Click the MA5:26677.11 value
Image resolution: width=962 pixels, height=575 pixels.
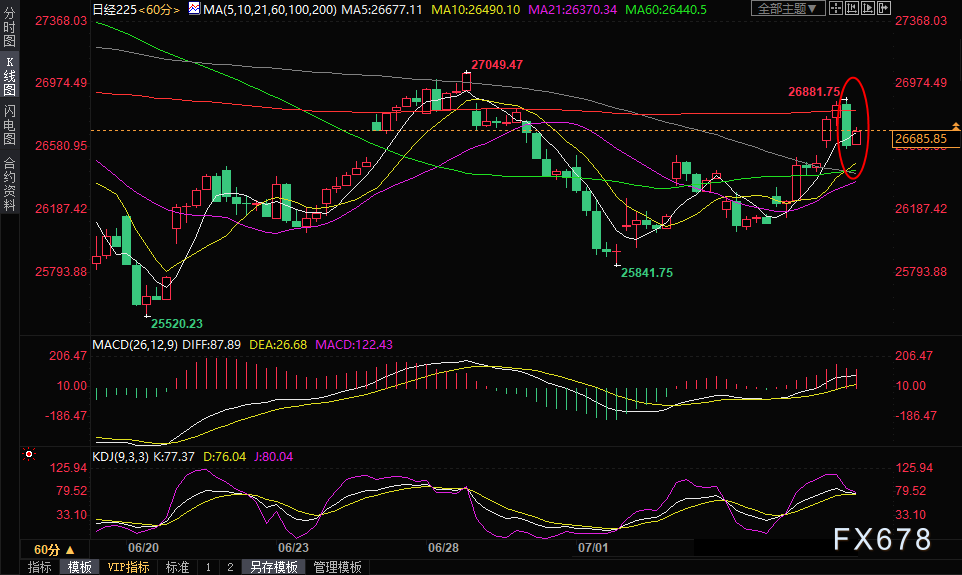(382, 9)
